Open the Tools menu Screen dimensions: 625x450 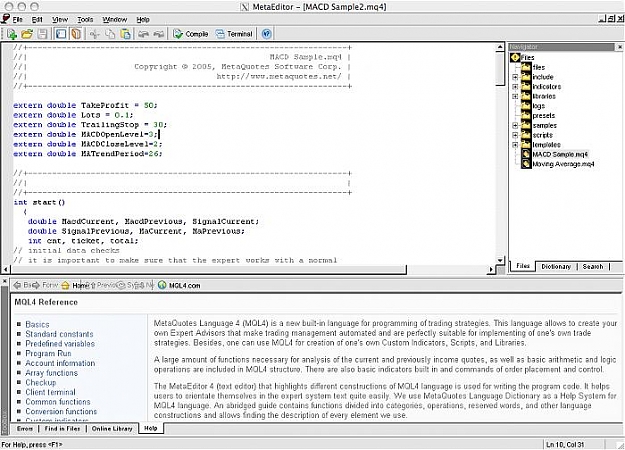pos(85,20)
